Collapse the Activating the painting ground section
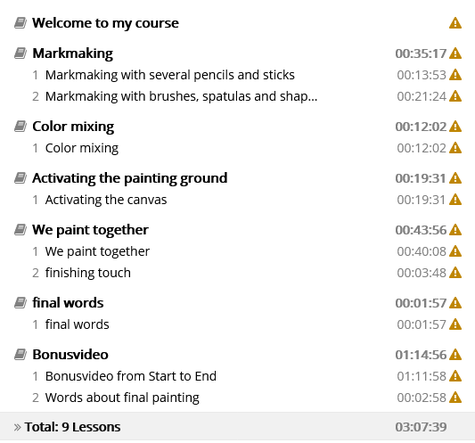 pyautogui.click(x=130, y=178)
